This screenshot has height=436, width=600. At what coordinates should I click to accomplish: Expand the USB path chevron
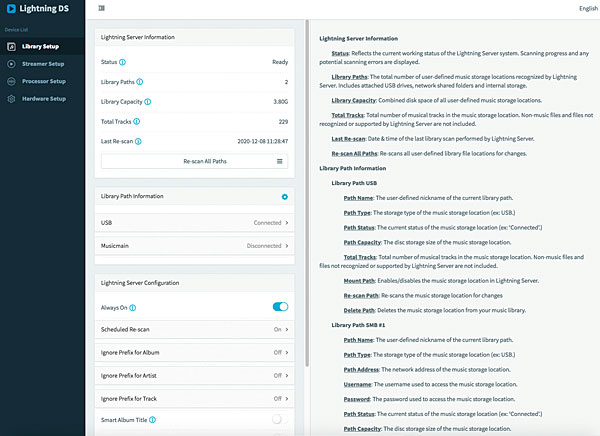pyautogui.click(x=287, y=223)
